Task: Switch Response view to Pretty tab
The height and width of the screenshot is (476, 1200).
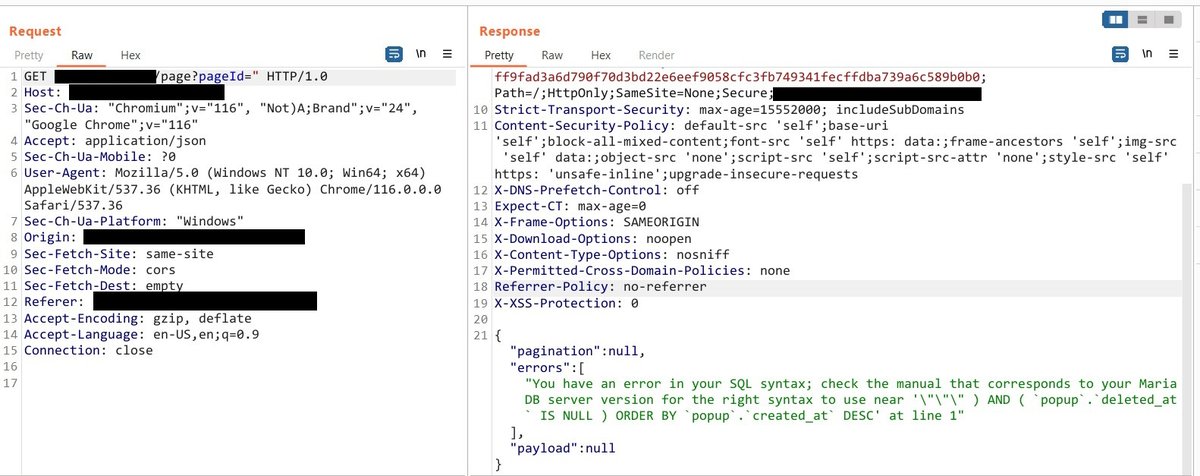Action: pyautogui.click(x=499, y=55)
